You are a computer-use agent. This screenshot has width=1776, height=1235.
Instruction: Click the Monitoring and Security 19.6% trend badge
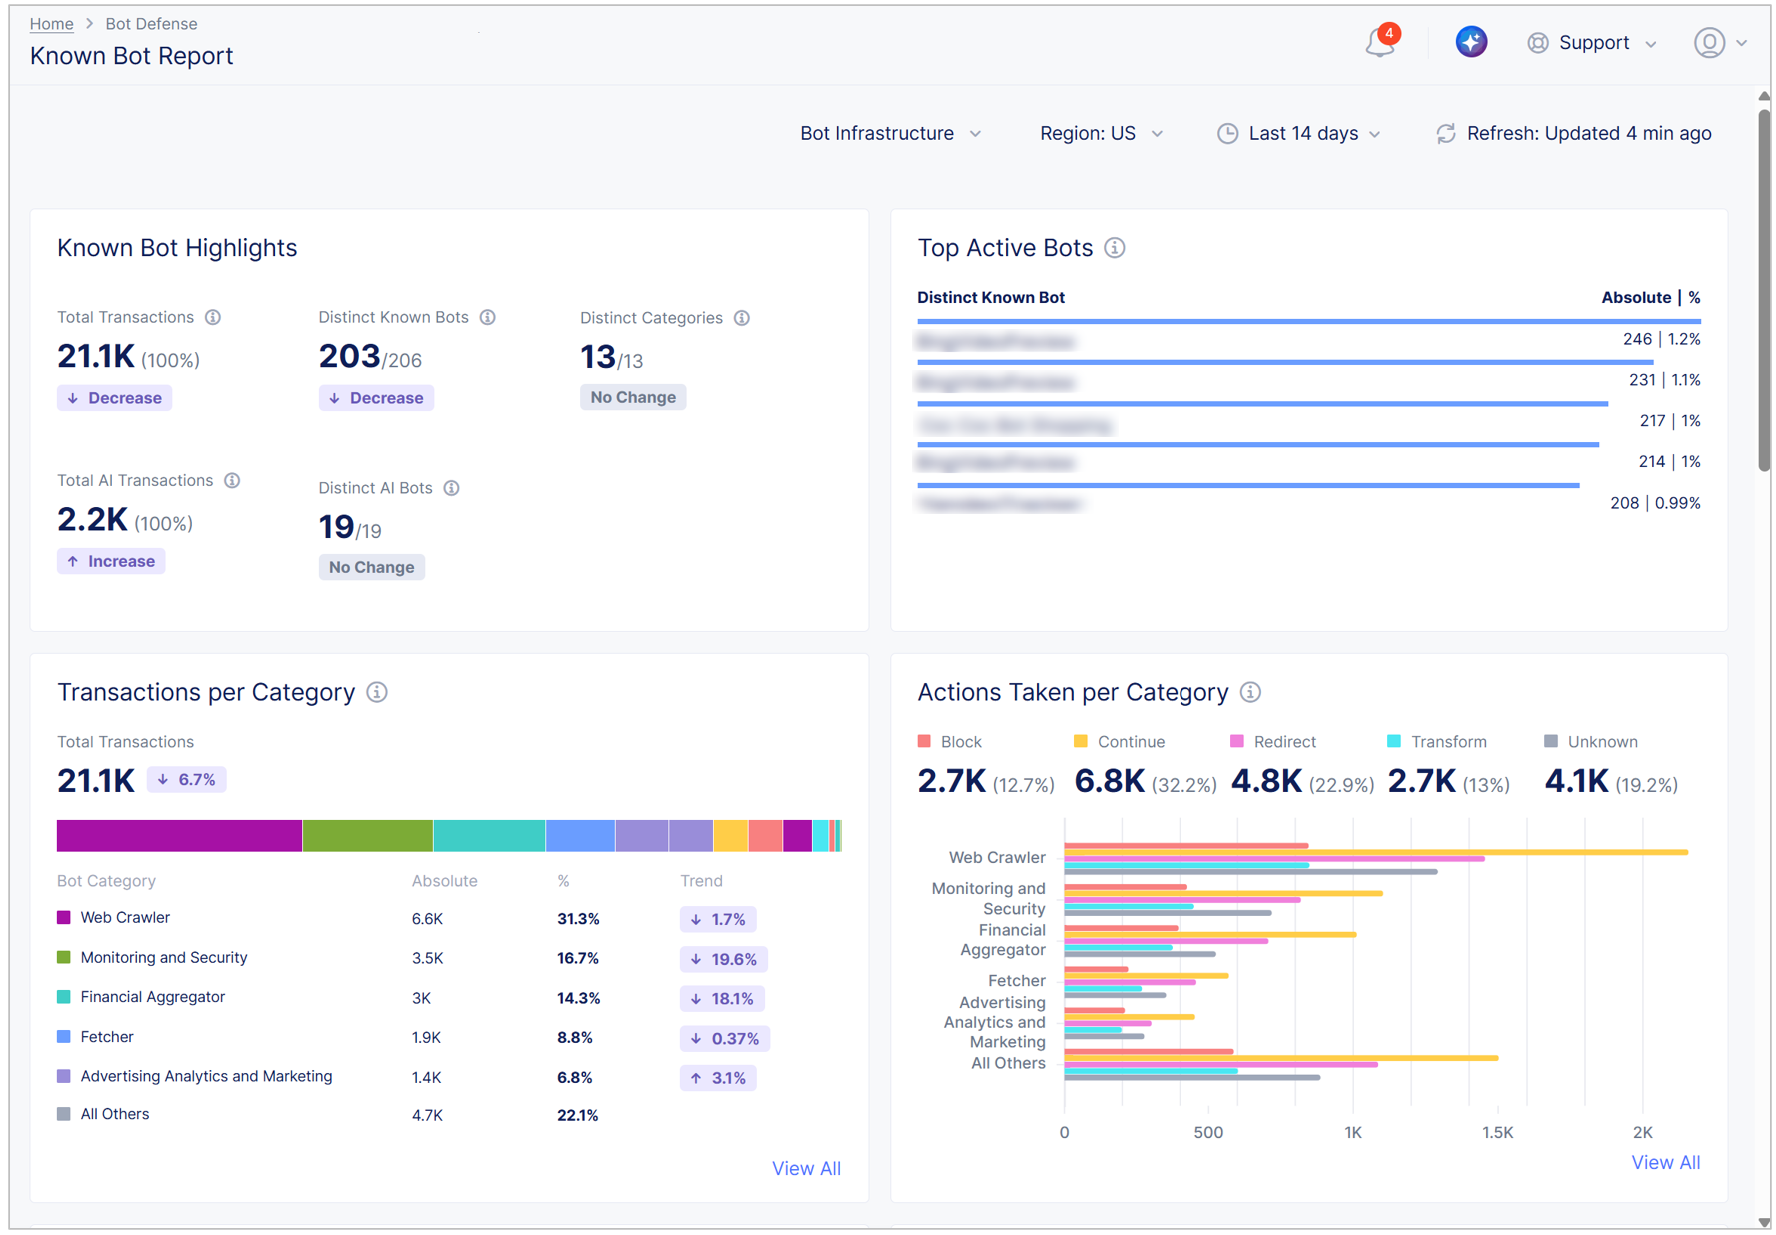pyautogui.click(x=723, y=959)
